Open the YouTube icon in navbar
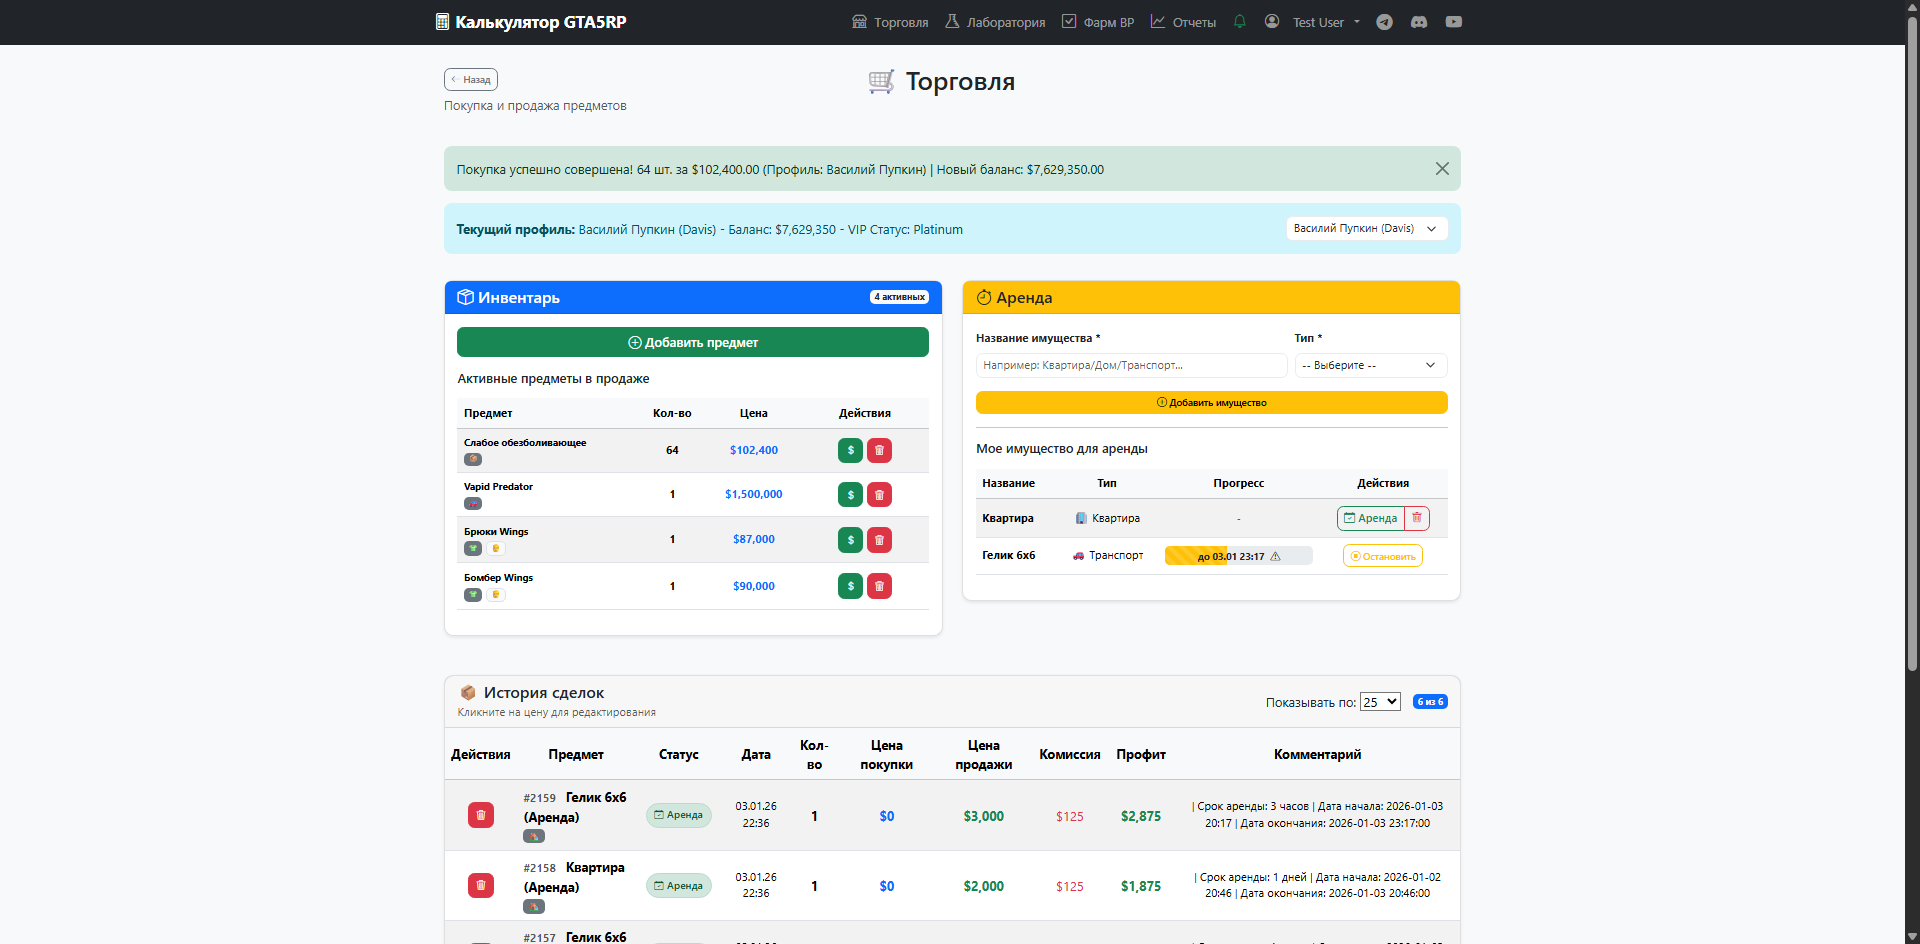 (1454, 22)
